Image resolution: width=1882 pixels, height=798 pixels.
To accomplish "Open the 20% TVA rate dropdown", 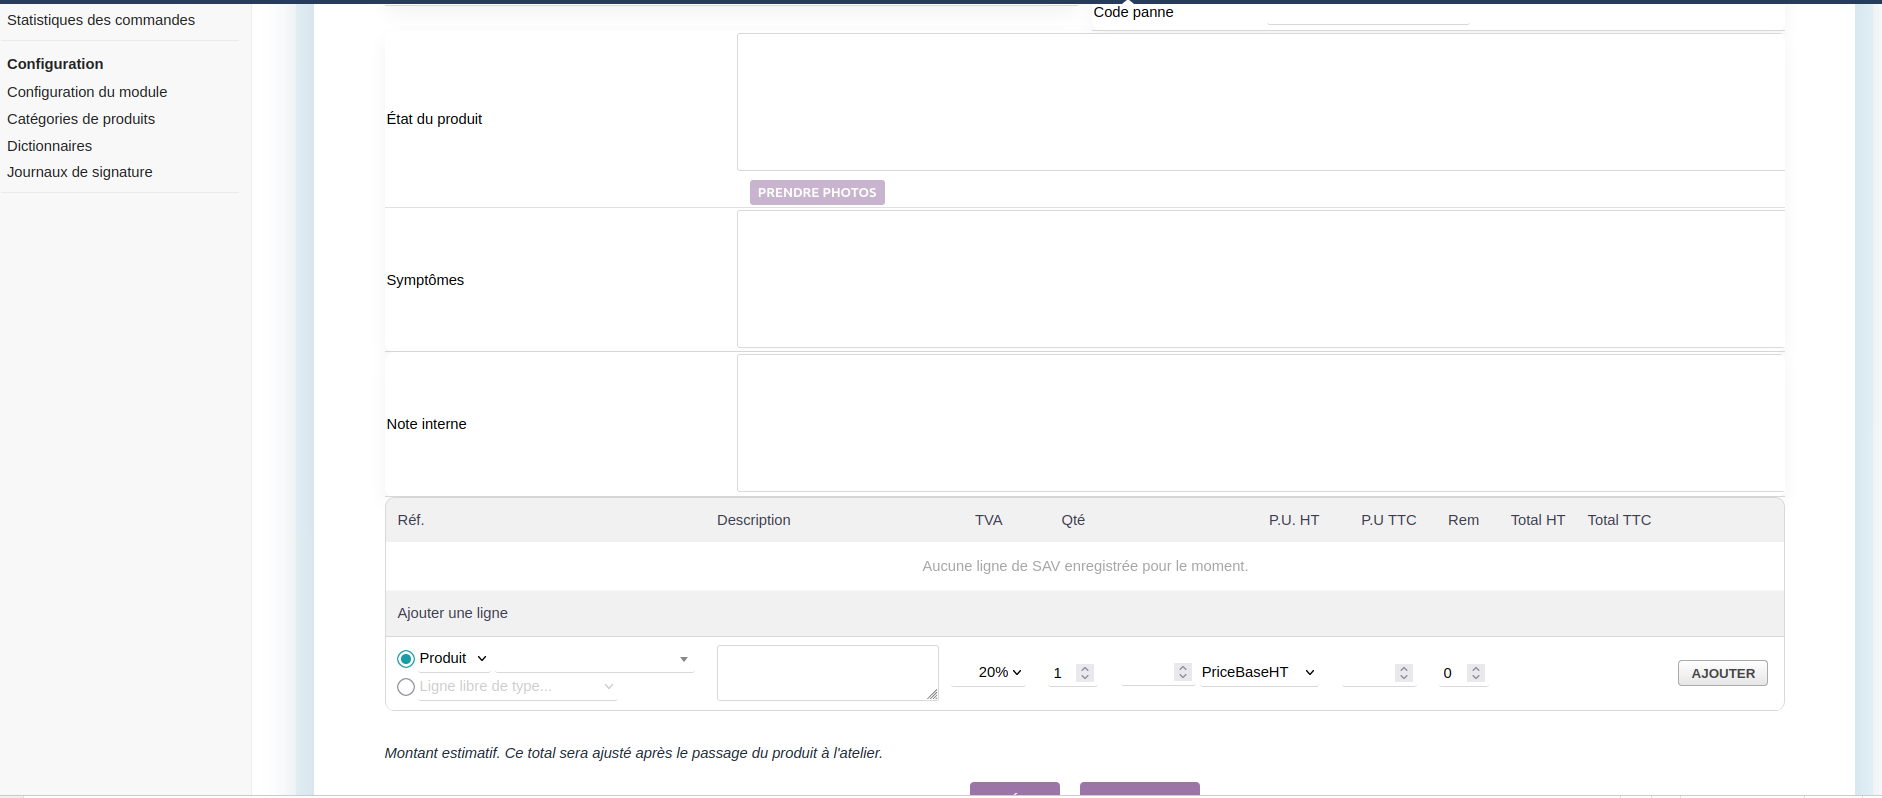I will coord(999,673).
